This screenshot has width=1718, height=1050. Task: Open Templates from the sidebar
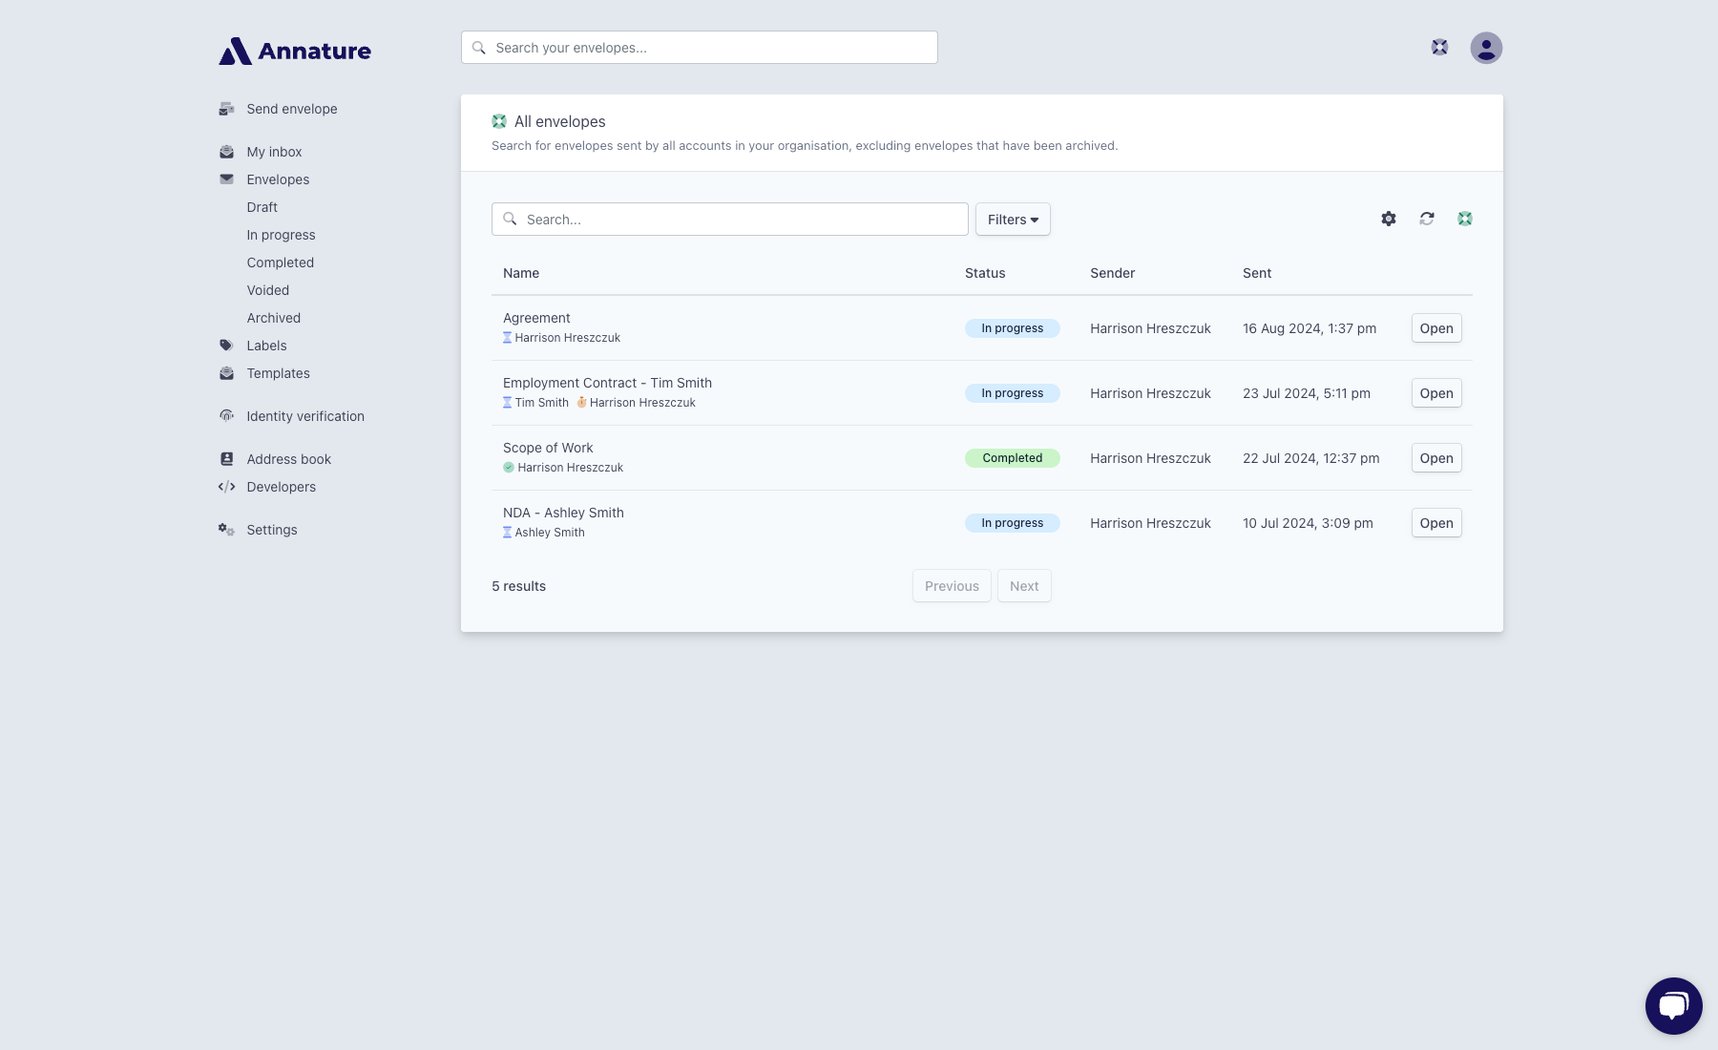278,374
